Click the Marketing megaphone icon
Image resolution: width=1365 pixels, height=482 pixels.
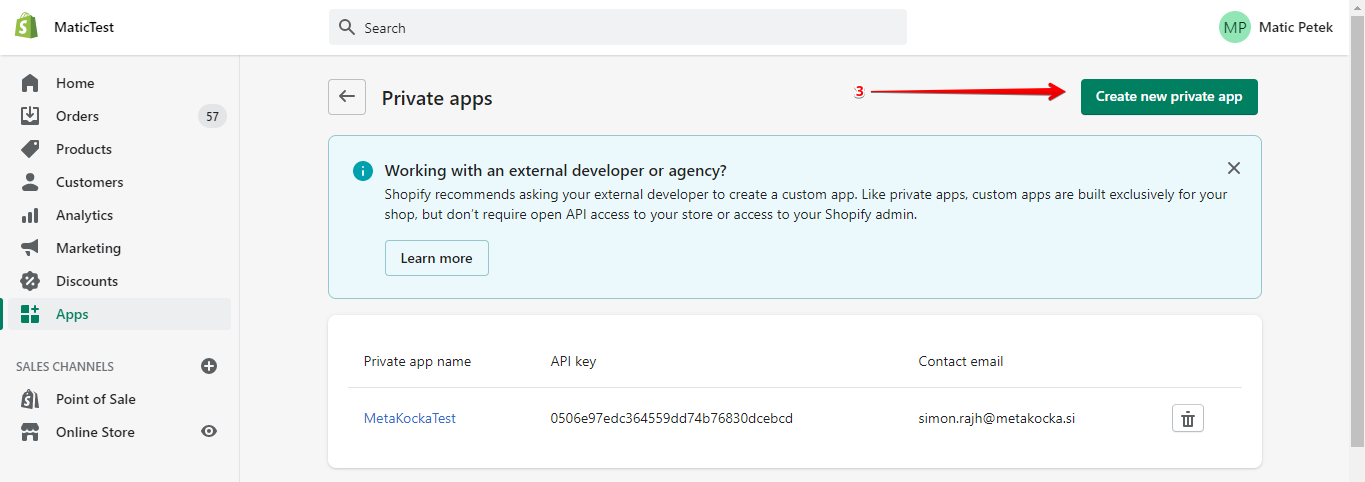(x=30, y=248)
